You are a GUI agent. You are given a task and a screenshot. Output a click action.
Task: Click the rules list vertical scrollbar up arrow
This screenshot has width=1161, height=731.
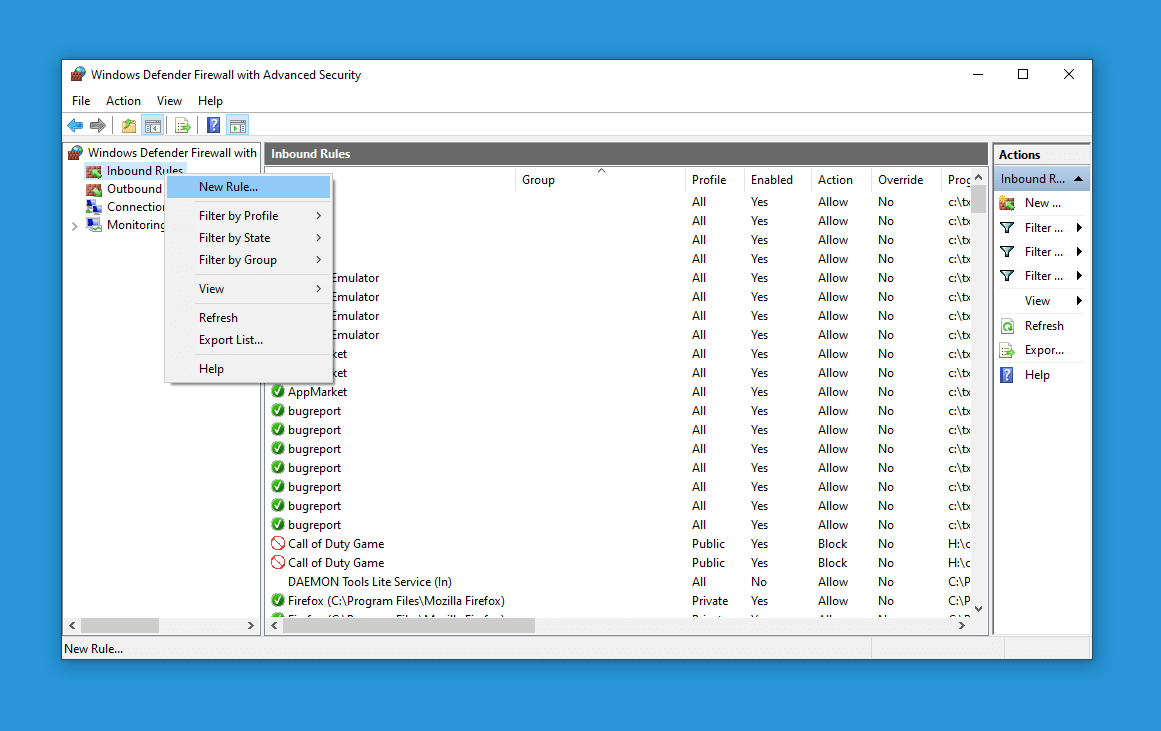pyautogui.click(x=978, y=178)
